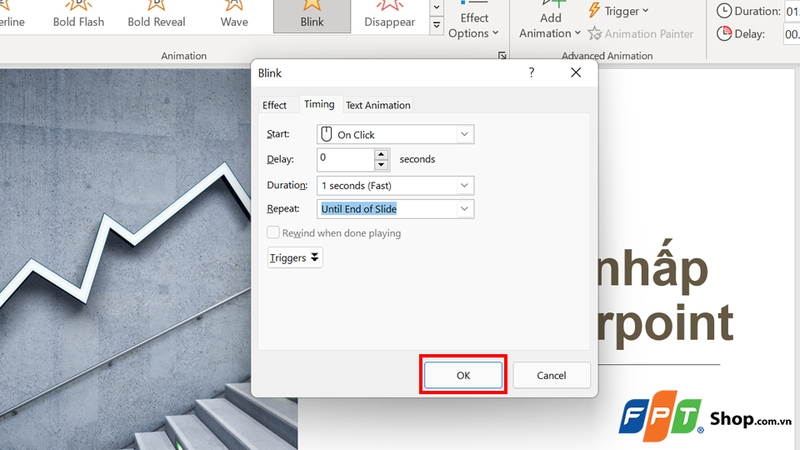Choose the Wave animation effect

coord(234,17)
